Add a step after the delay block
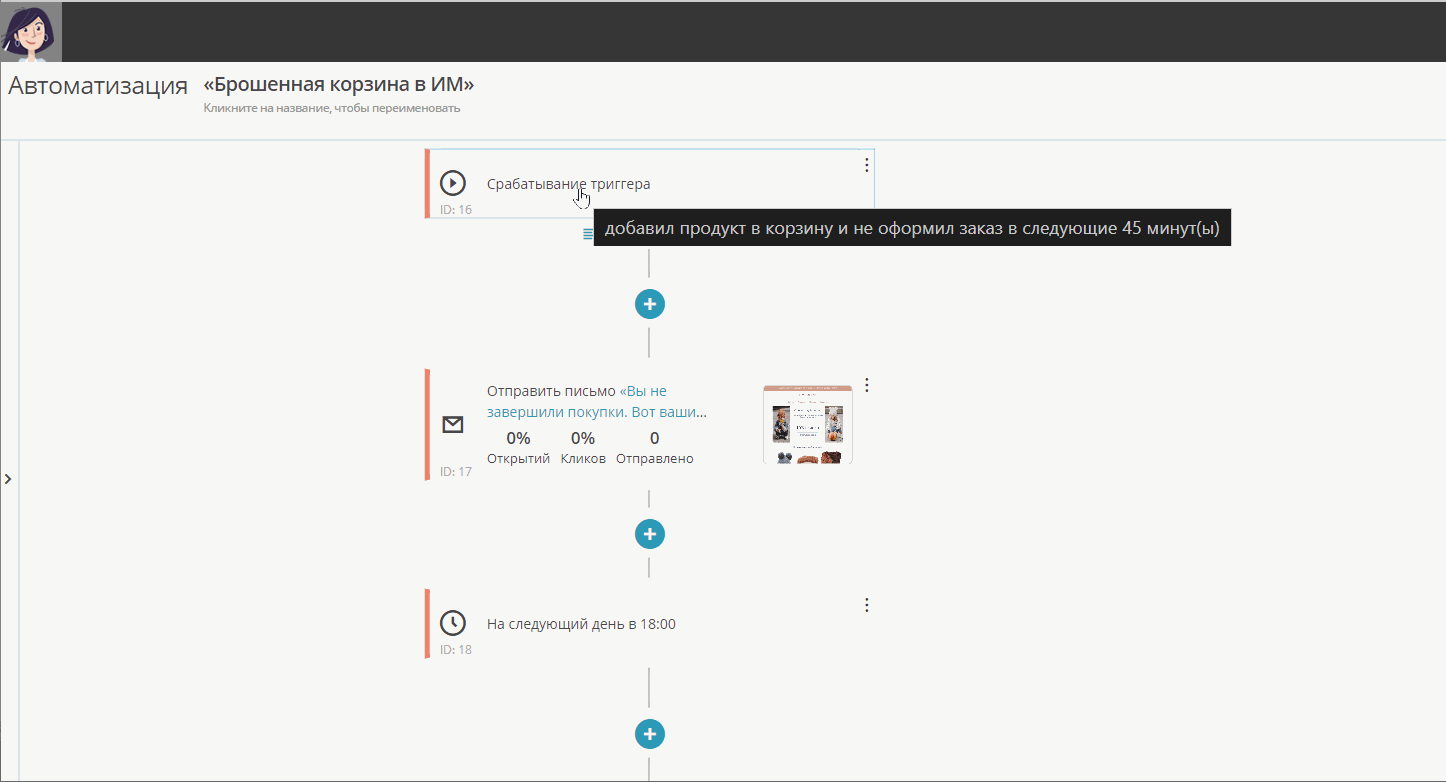 (x=650, y=734)
